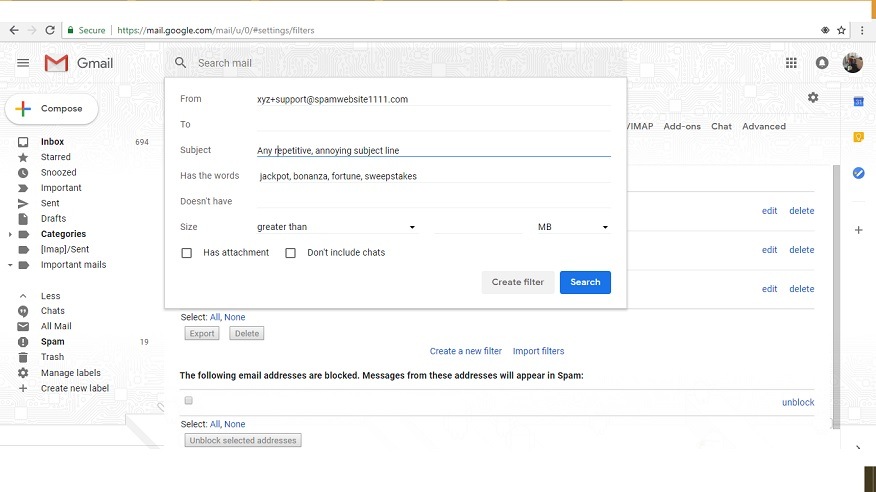Click the Spam exclamation icon
876x492 pixels.
(23, 342)
